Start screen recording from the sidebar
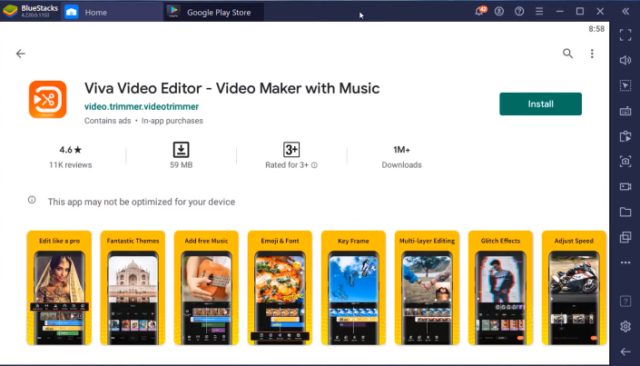The image size is (640, 366). [625, 186]
